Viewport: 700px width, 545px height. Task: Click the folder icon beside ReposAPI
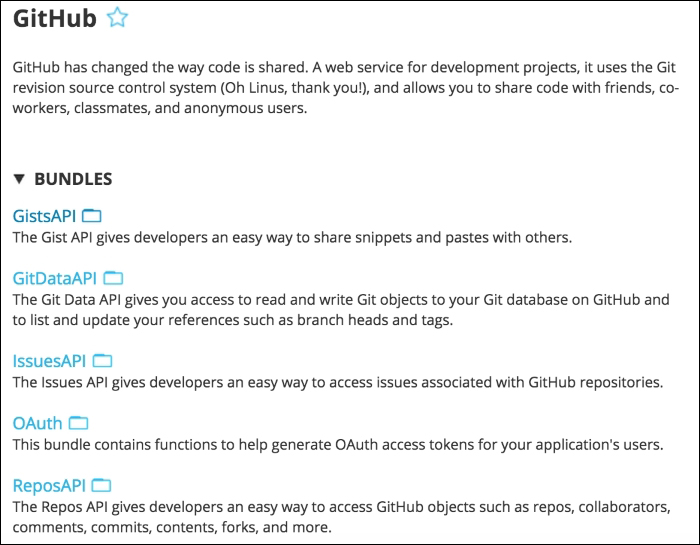pyautogui.click(x=101, y=485)
